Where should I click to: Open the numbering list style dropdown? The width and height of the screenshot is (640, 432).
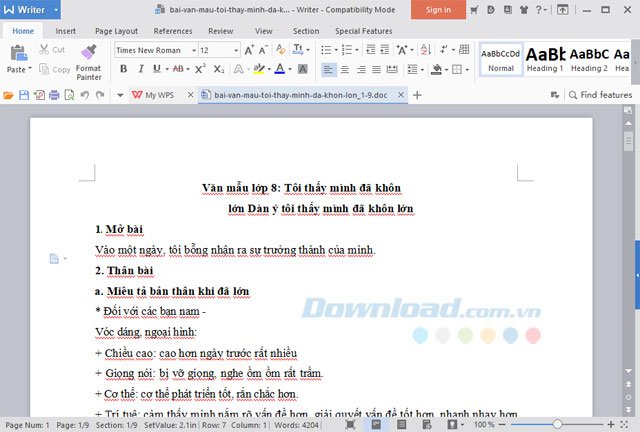[357, 50]
